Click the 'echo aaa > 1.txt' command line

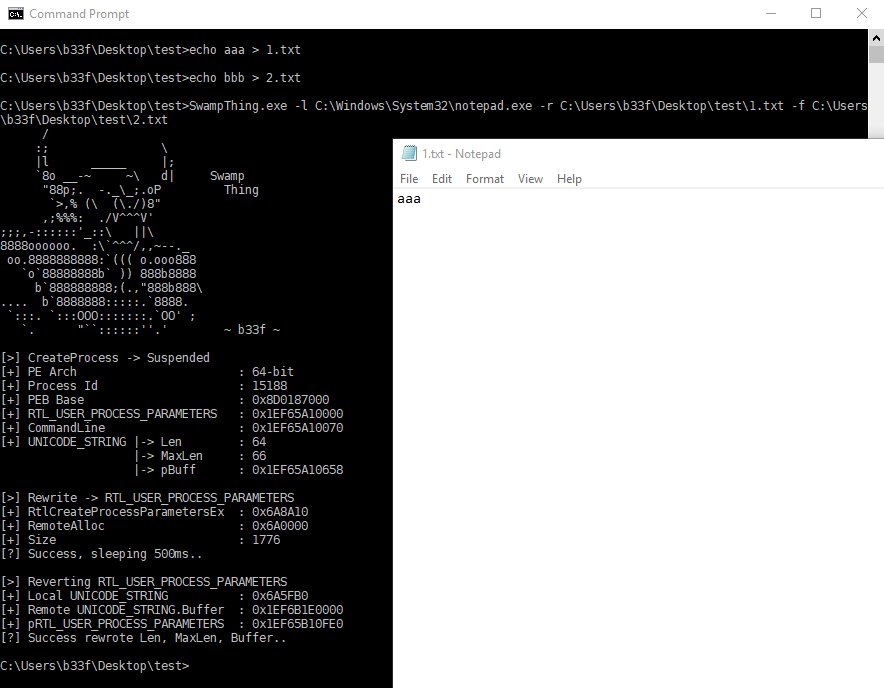coord(150,50)
